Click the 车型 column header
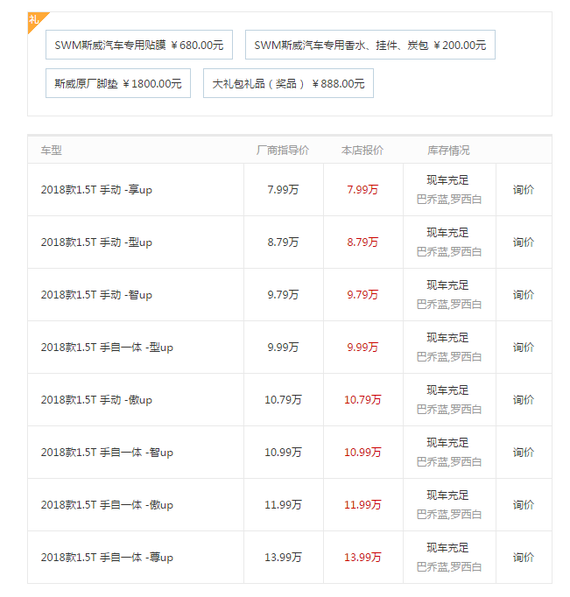This screenshot has height=597, width=570. (51, 150)
